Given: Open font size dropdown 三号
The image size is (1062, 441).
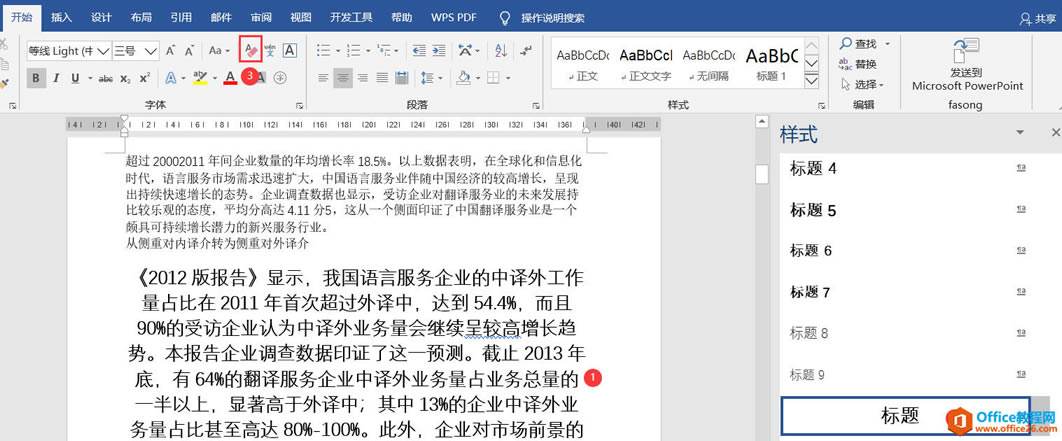Looking at the screenshot, I should tap(152, 51).
